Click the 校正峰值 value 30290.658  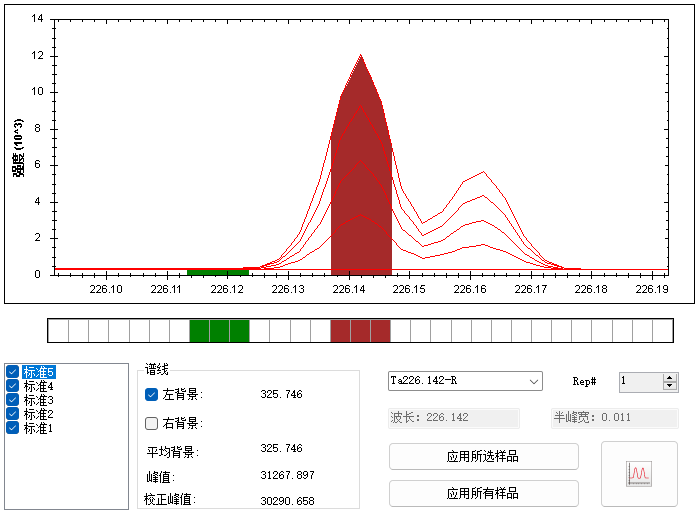[x=288, y=501]
